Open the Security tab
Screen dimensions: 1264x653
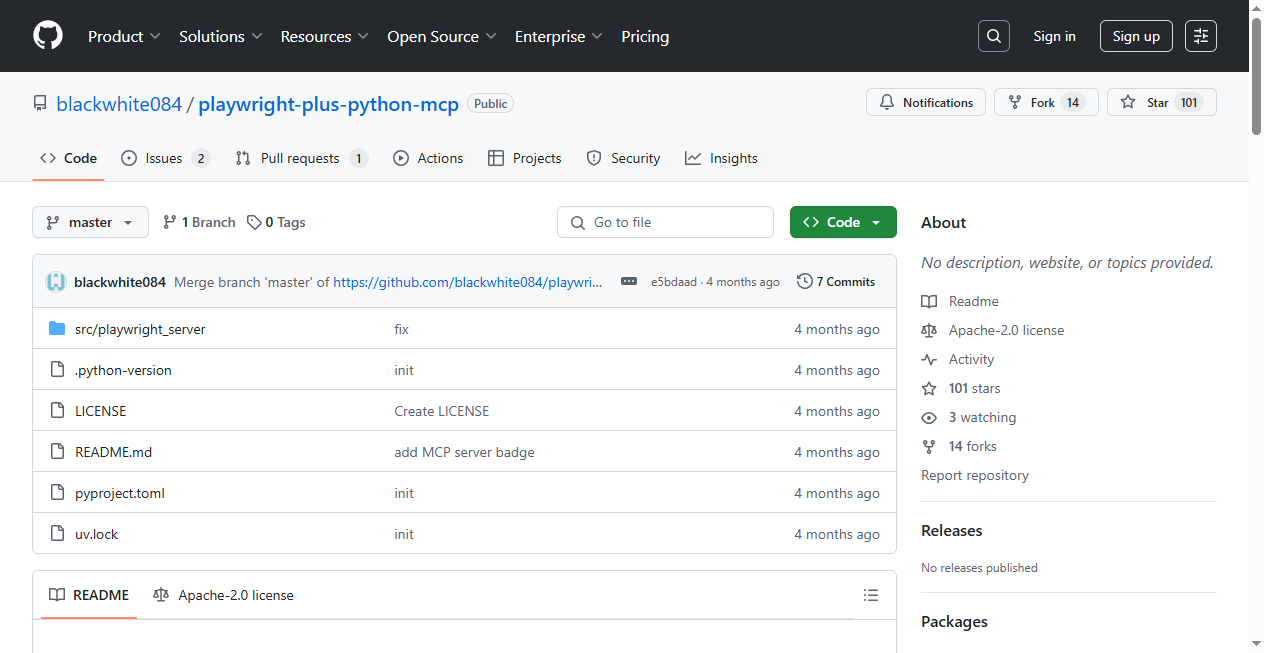623,158
